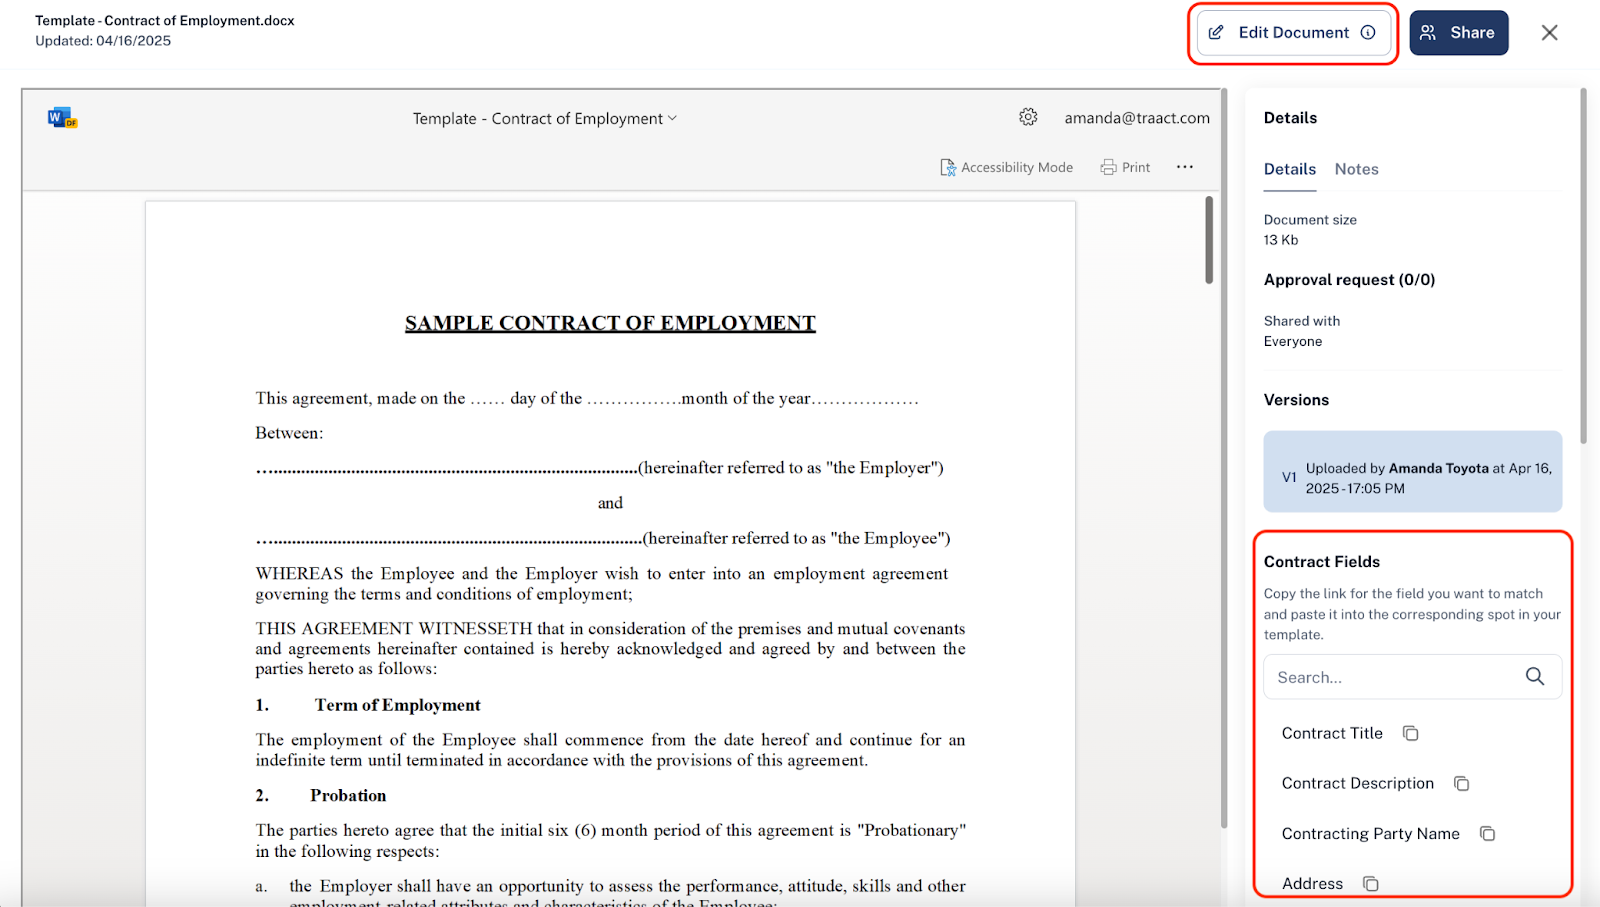Open the viewer settings gear
Screen dimensions: 1600x907
[x=1028, y=117]
